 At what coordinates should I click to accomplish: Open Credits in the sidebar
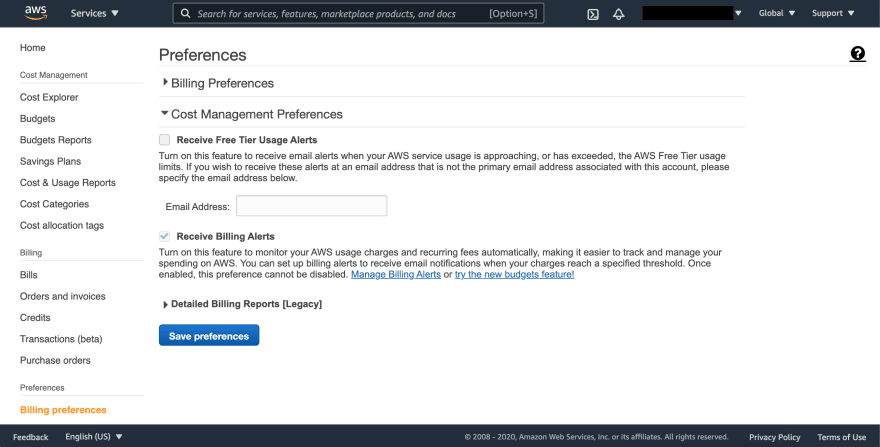[35, 317]
